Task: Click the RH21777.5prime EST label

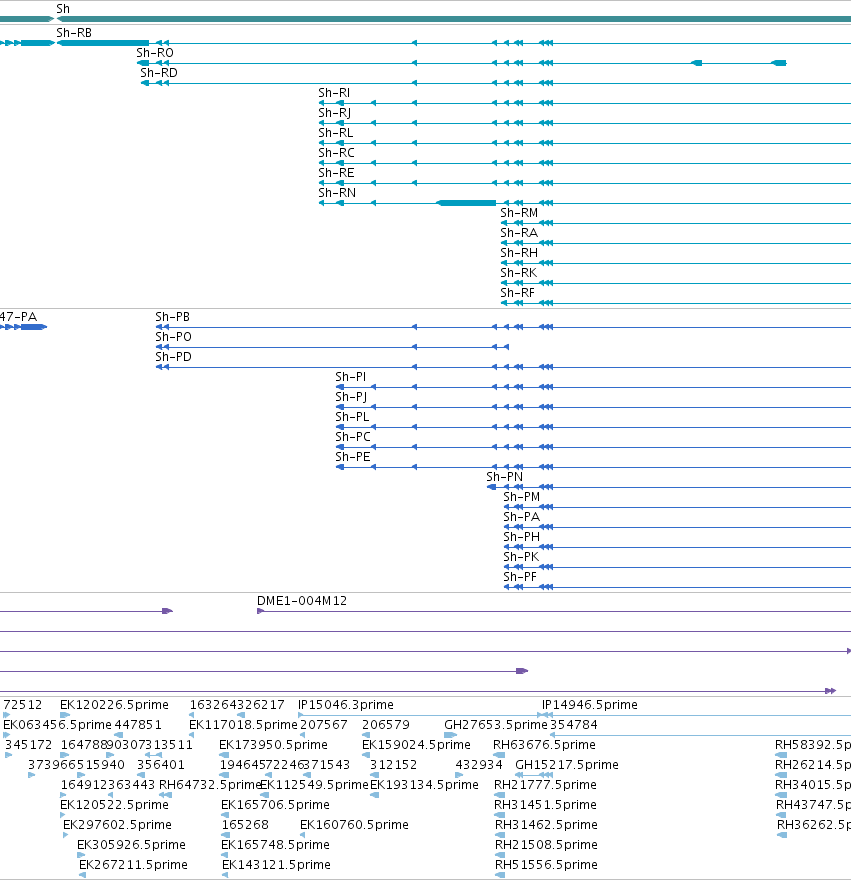Action: 546,785
